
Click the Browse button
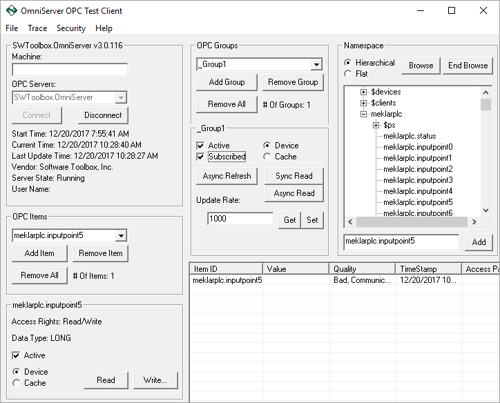(421, 66)
